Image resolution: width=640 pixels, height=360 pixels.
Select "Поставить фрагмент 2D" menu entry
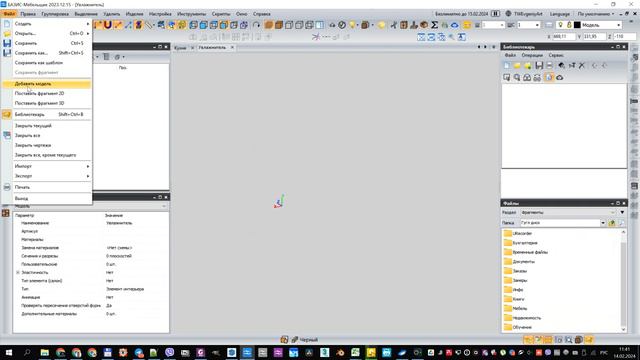pos(46,93)
